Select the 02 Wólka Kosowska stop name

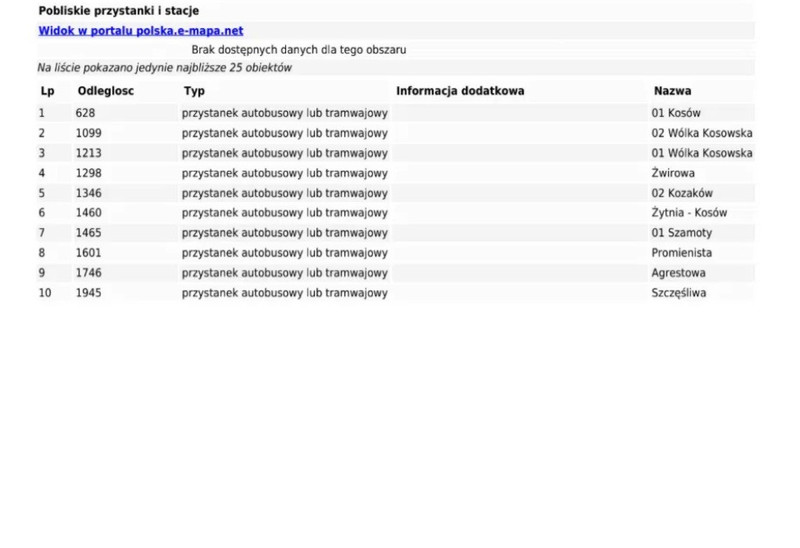point(701,133)
